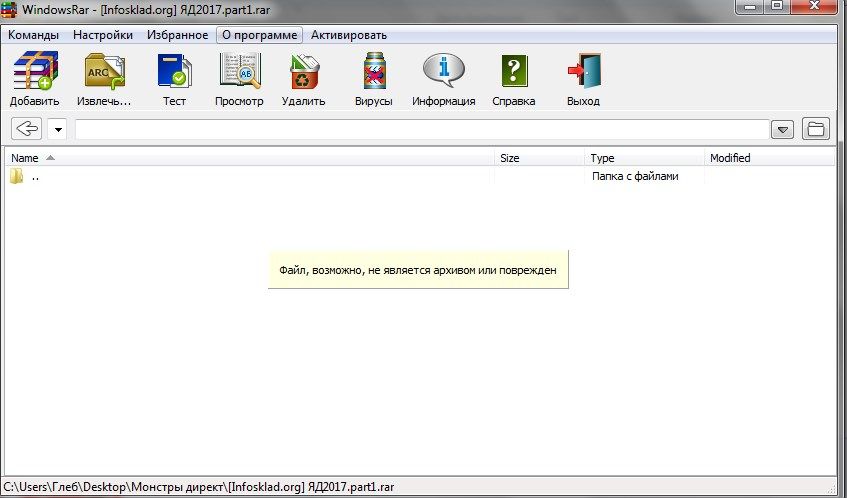Sort the file list by the Size column

tap(539, 158)
